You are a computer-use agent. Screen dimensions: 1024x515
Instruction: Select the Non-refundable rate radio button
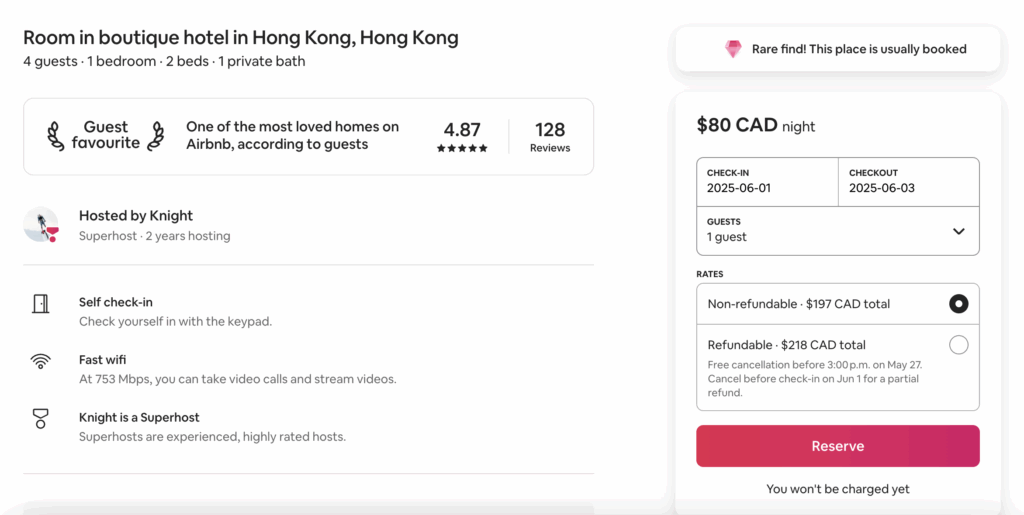(958, 304)
